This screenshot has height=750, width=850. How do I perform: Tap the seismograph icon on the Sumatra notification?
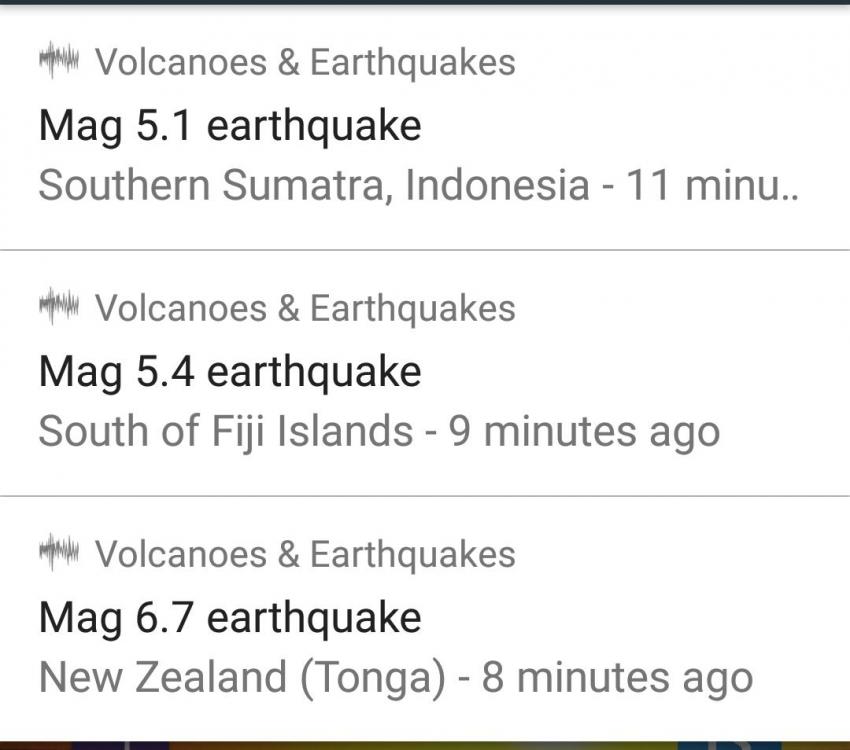(58, 62)
